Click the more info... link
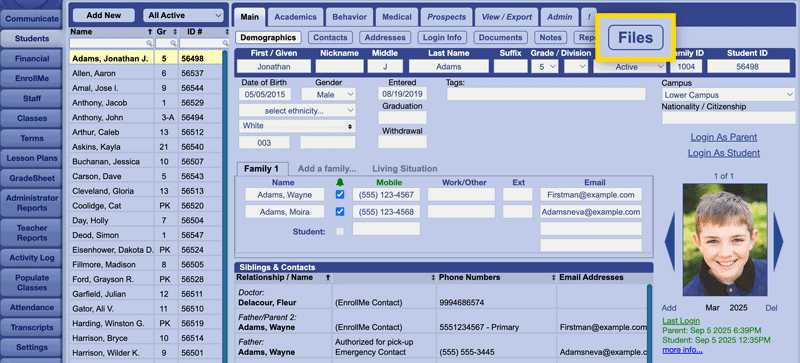 point(682,350)
